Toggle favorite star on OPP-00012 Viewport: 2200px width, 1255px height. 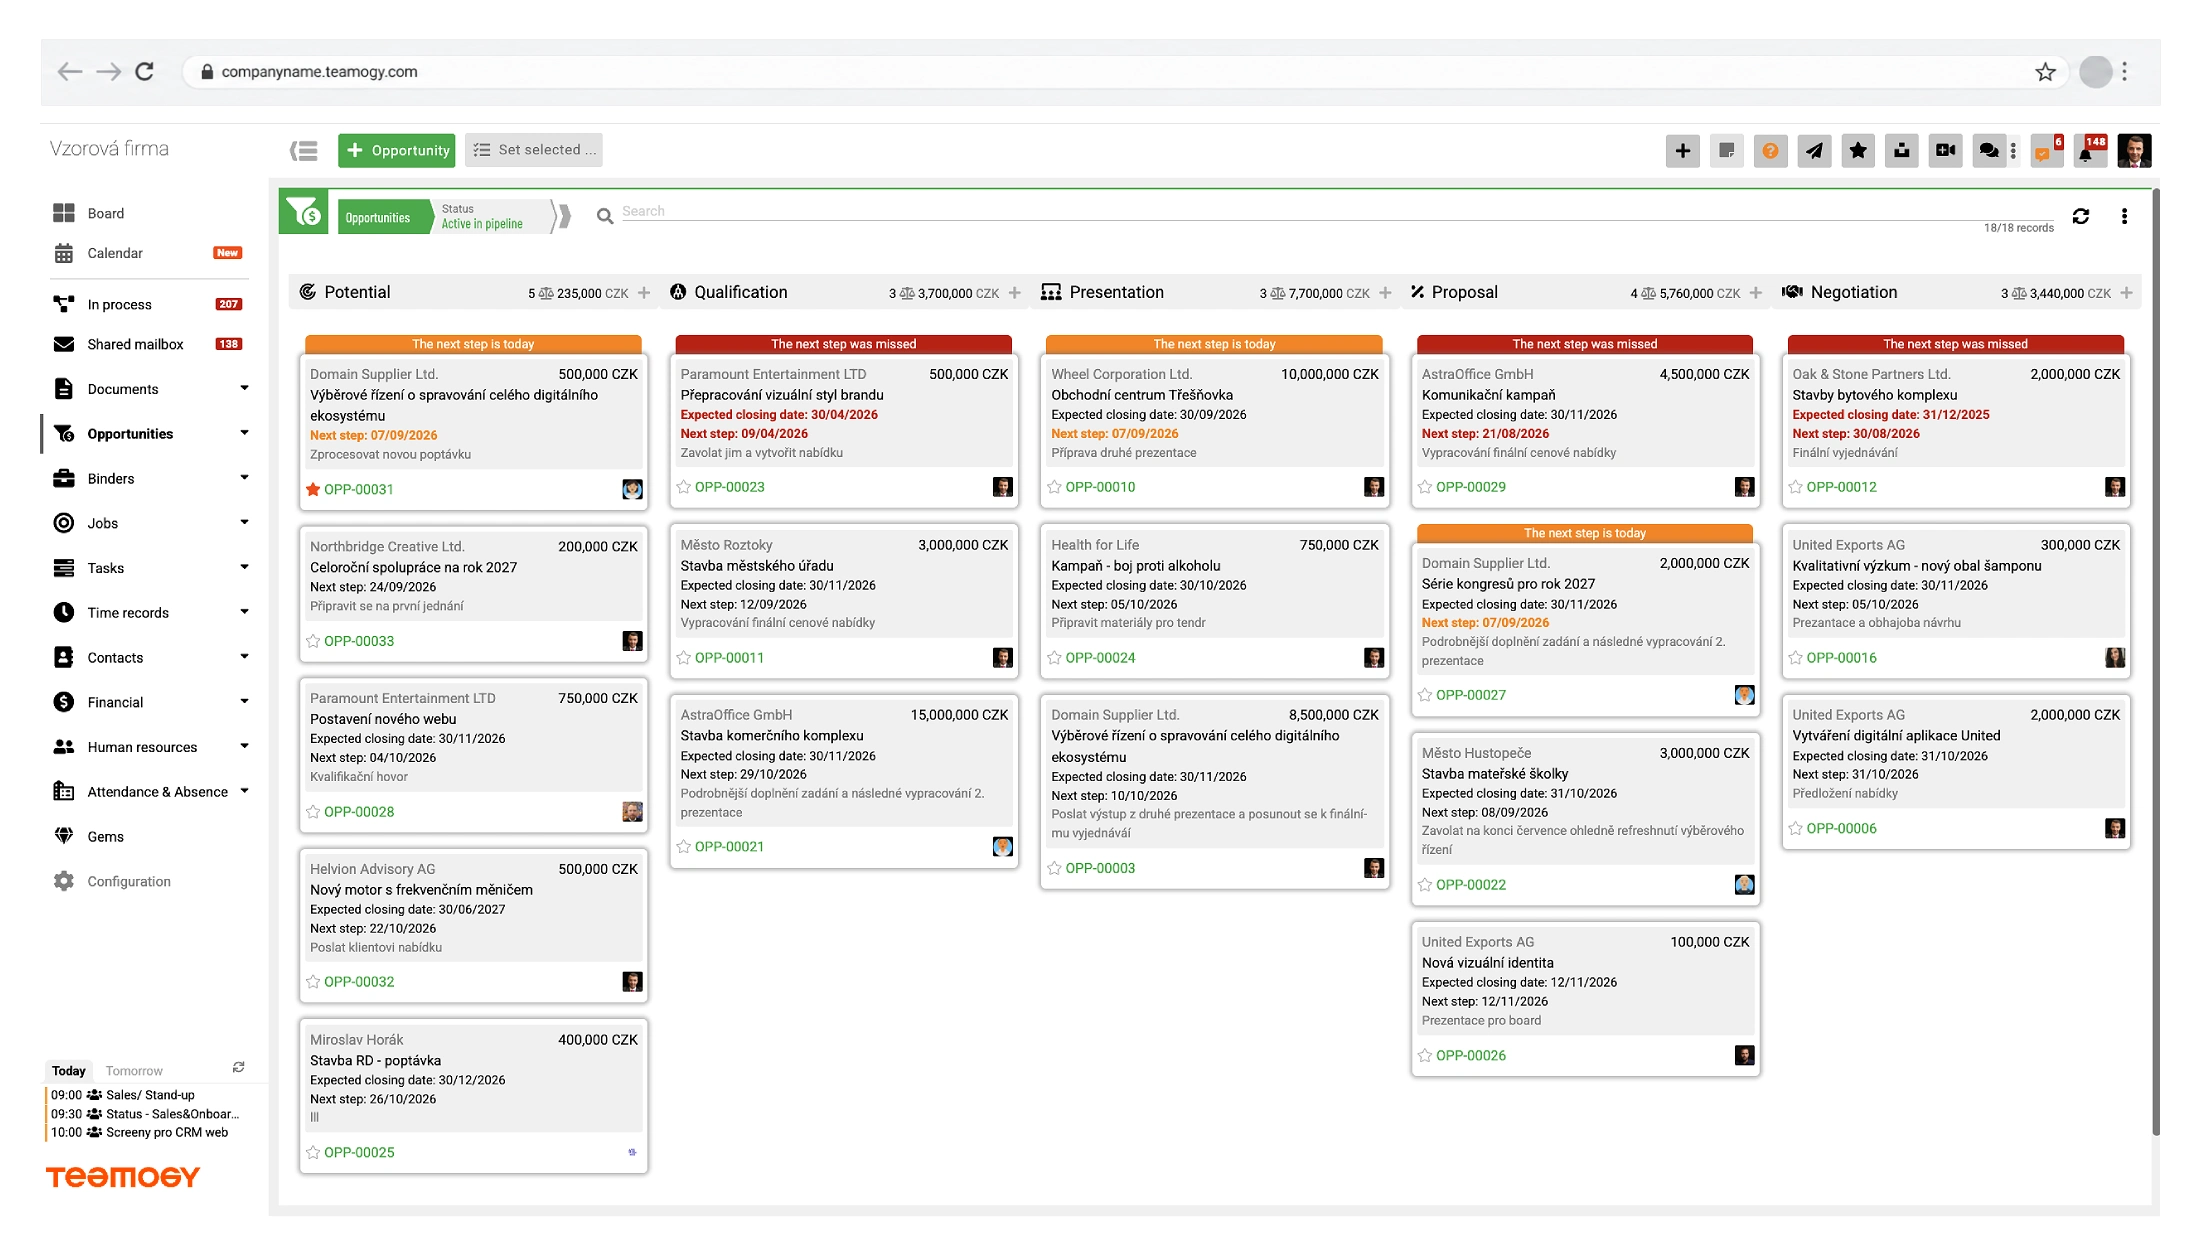[1796, 487]
